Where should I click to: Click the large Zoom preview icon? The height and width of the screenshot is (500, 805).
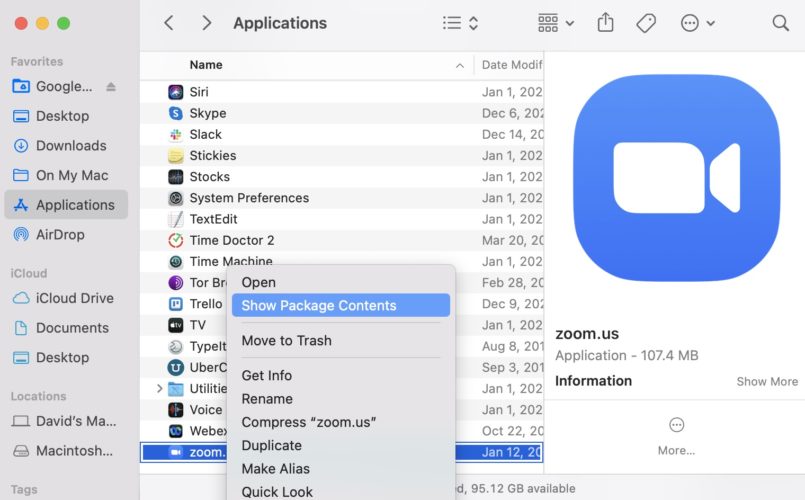click(x=676, y=178)
